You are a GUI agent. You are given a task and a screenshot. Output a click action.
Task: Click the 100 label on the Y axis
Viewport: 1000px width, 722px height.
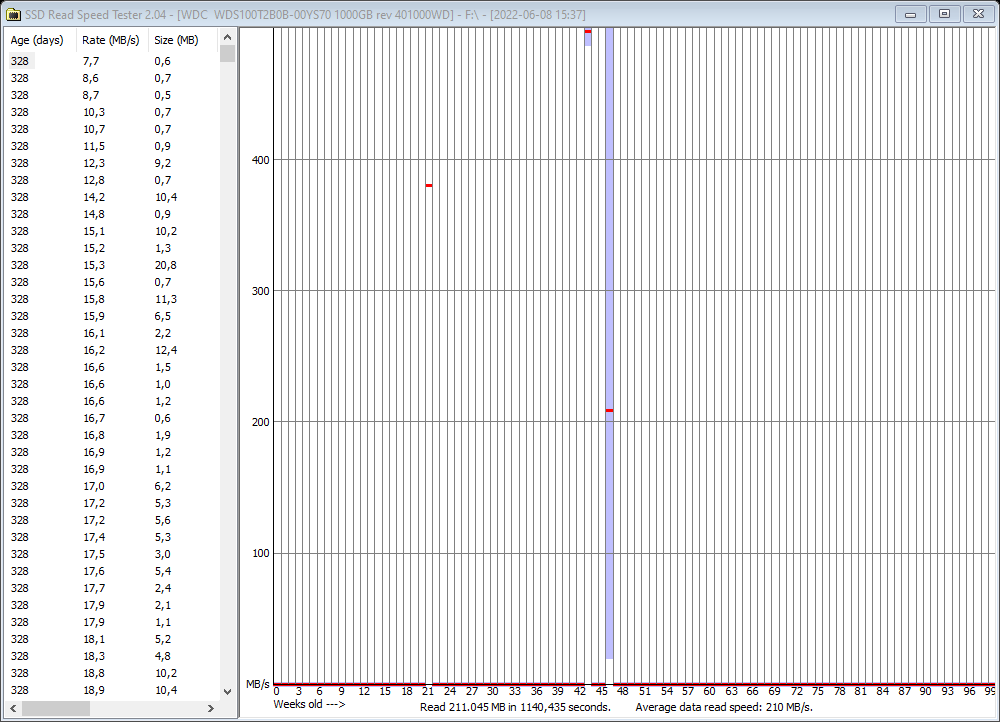[x=261, y=553]
